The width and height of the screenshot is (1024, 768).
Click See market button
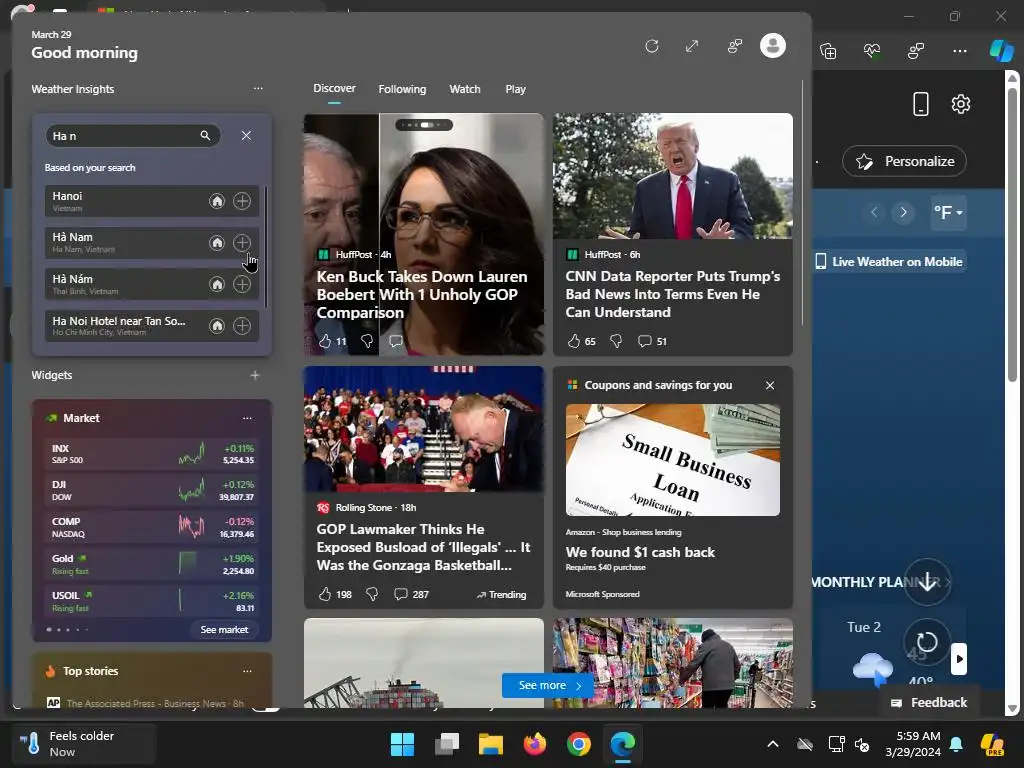click(224, 630)
